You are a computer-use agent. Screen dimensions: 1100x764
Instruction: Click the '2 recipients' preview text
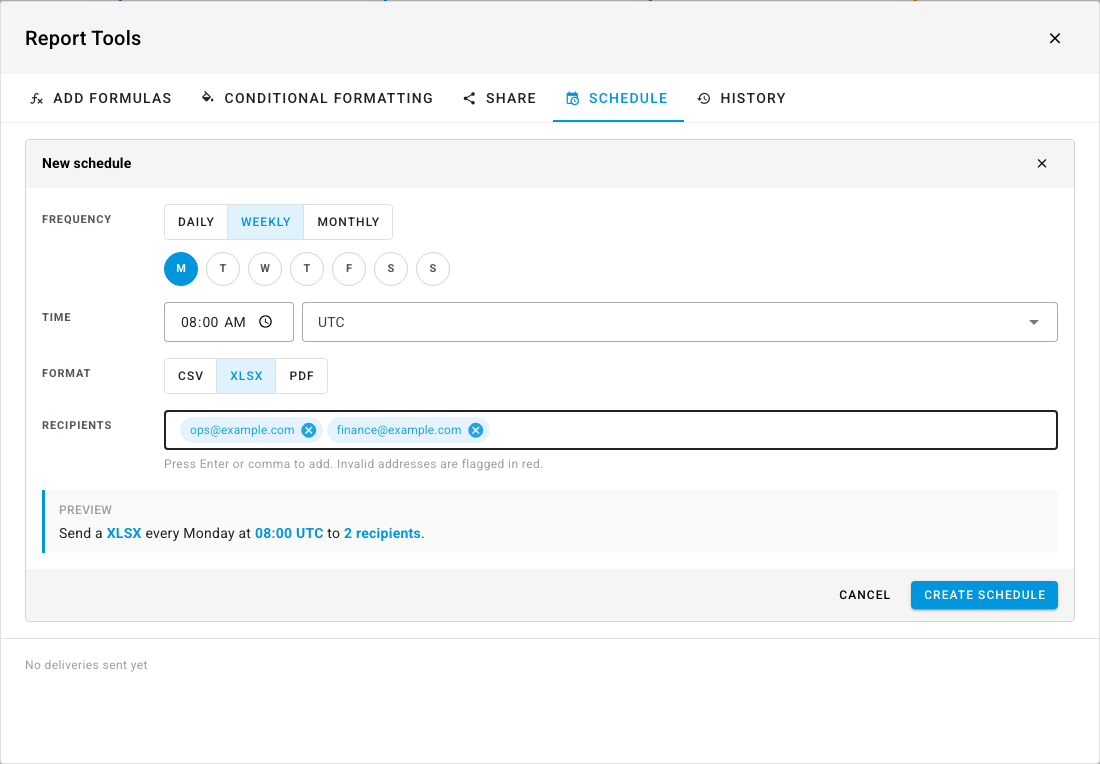click(x=382, y=533)
